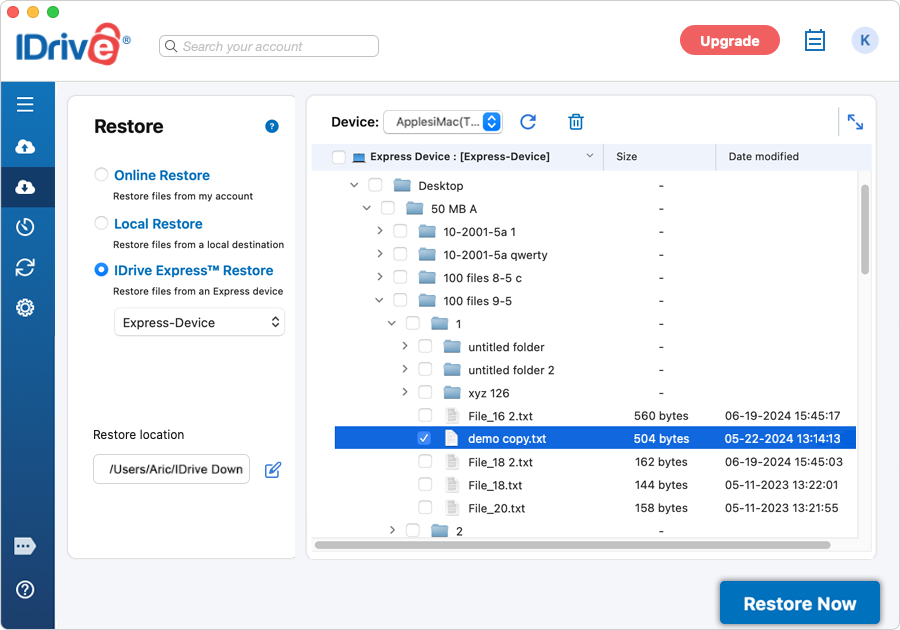
Task: Click the restore location path field
Action: (172, 469)
